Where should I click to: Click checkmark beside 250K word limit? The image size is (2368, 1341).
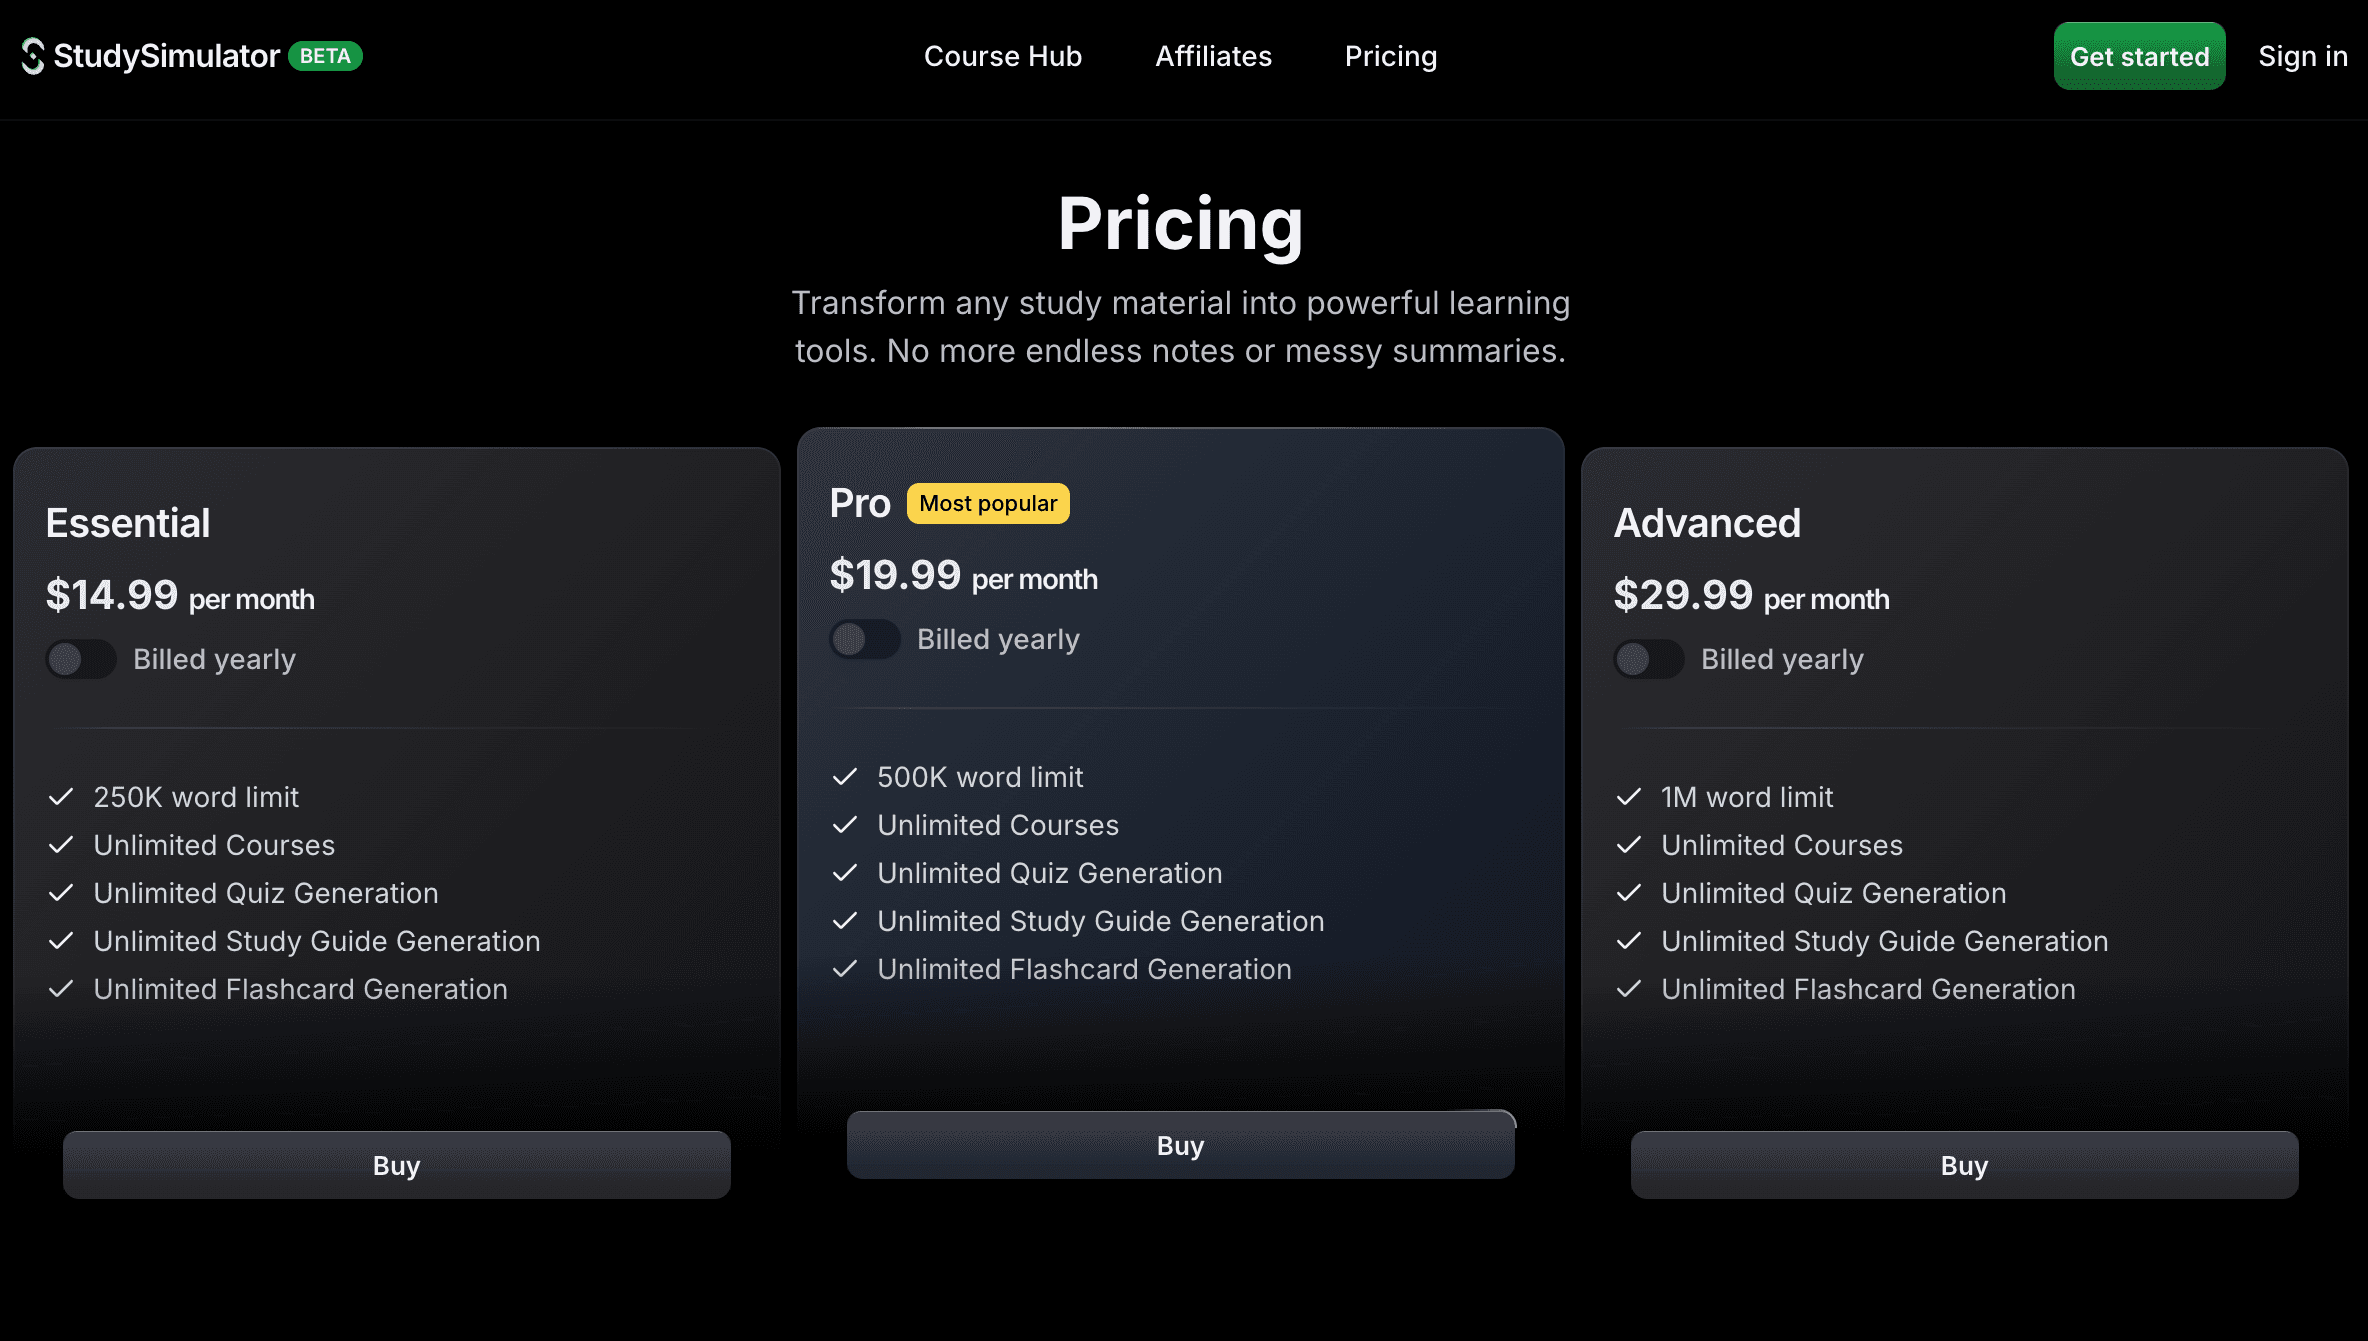click(x=61, y=797)
